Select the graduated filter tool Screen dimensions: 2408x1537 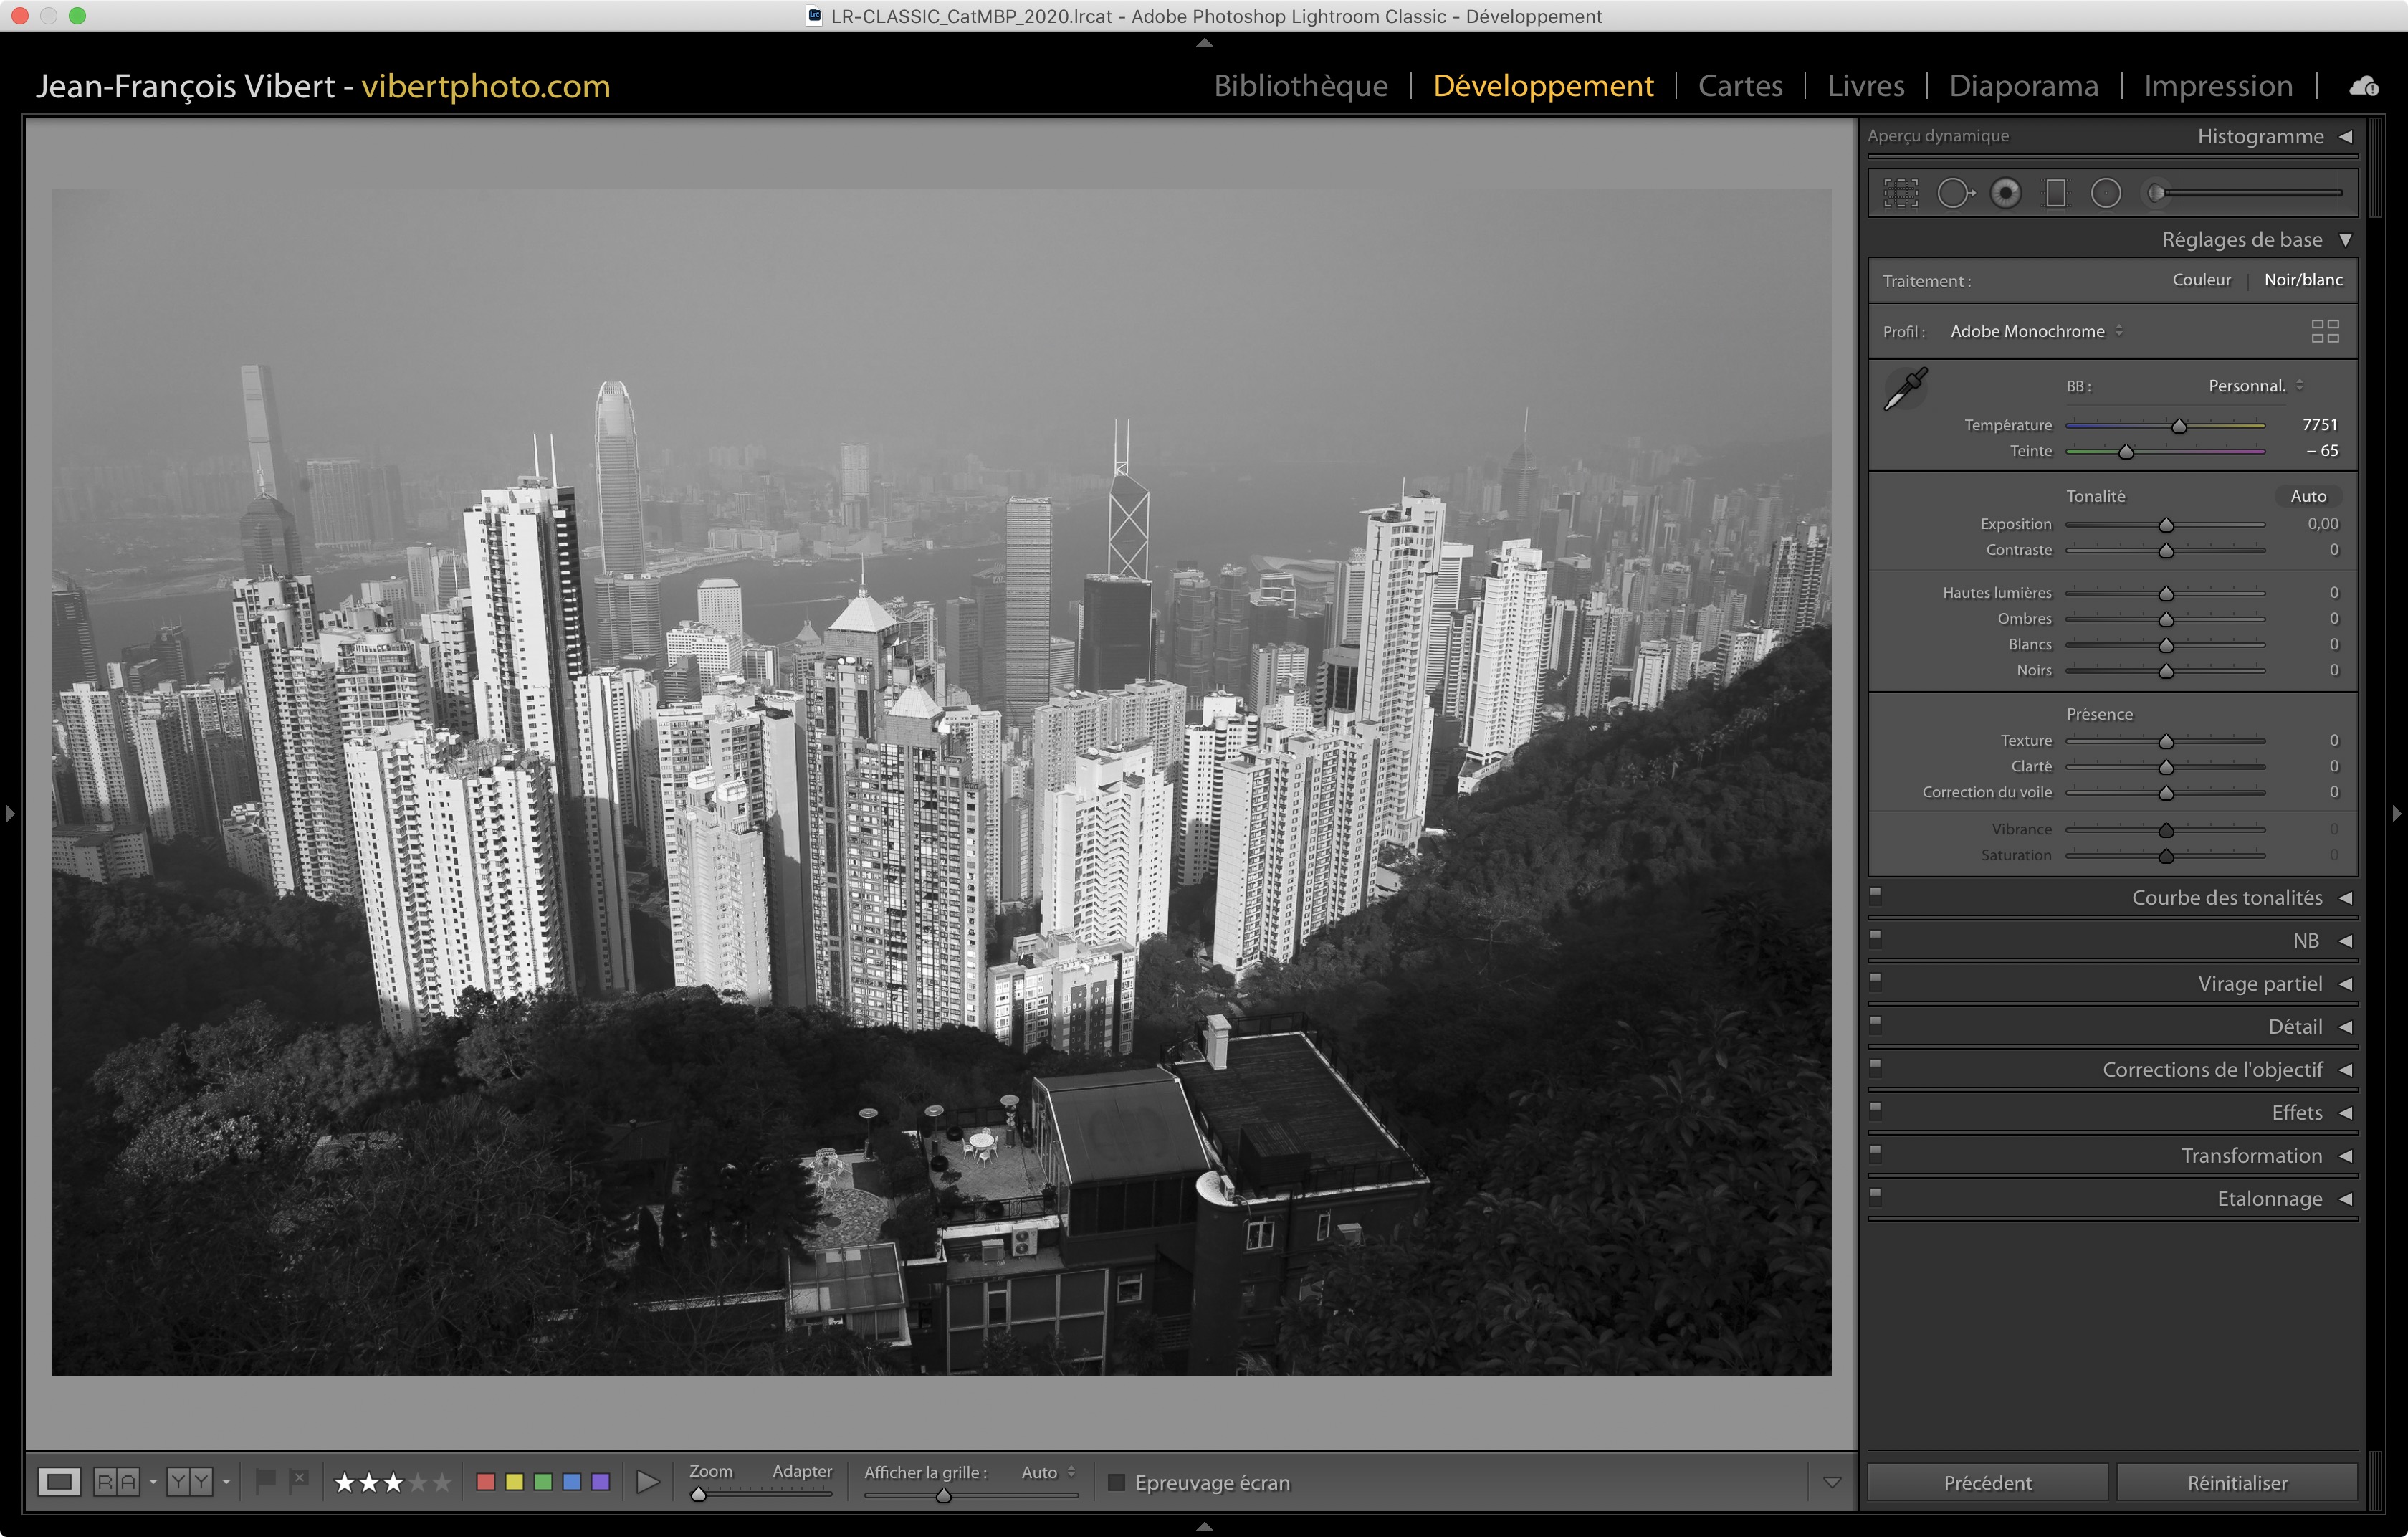coord(2056,193)
